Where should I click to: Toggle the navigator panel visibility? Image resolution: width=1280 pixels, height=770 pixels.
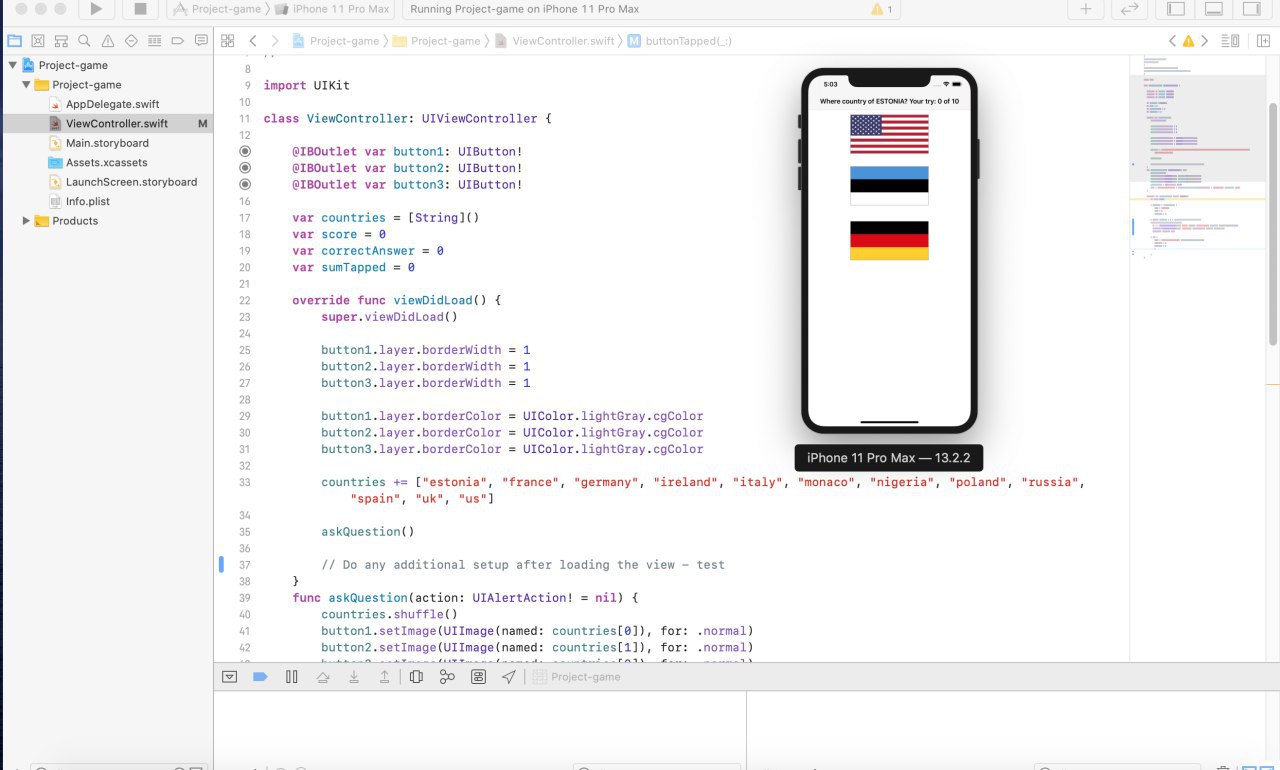coord(1176,9)
